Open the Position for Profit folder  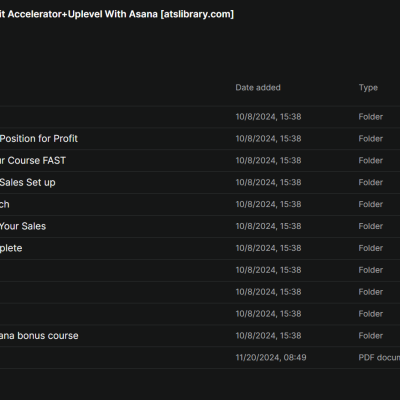pyautogui.click(x=39, y=139)
